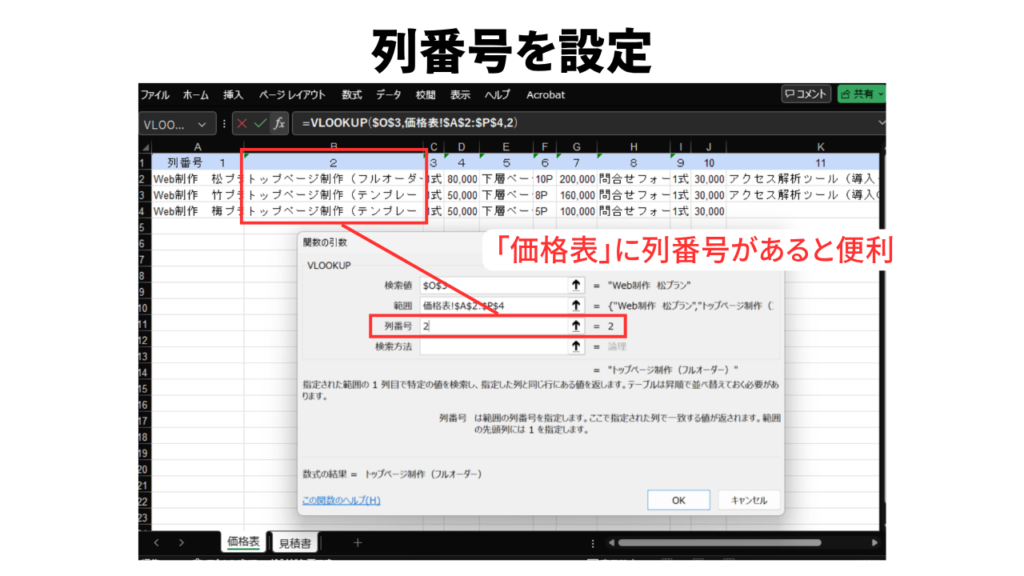1024x576 pixels.
Task: Click the header cell with value 8
Action: (633, 163)
